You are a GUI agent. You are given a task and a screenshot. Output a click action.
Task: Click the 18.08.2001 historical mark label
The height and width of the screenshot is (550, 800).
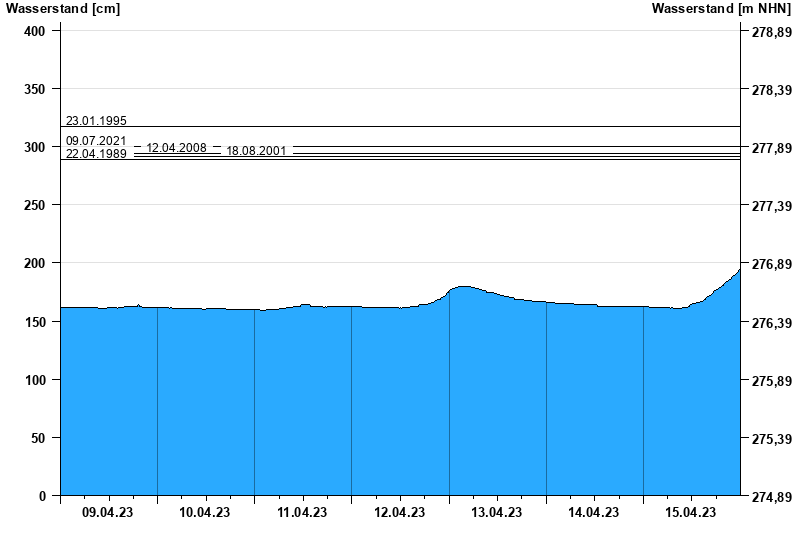pos(256,151)
